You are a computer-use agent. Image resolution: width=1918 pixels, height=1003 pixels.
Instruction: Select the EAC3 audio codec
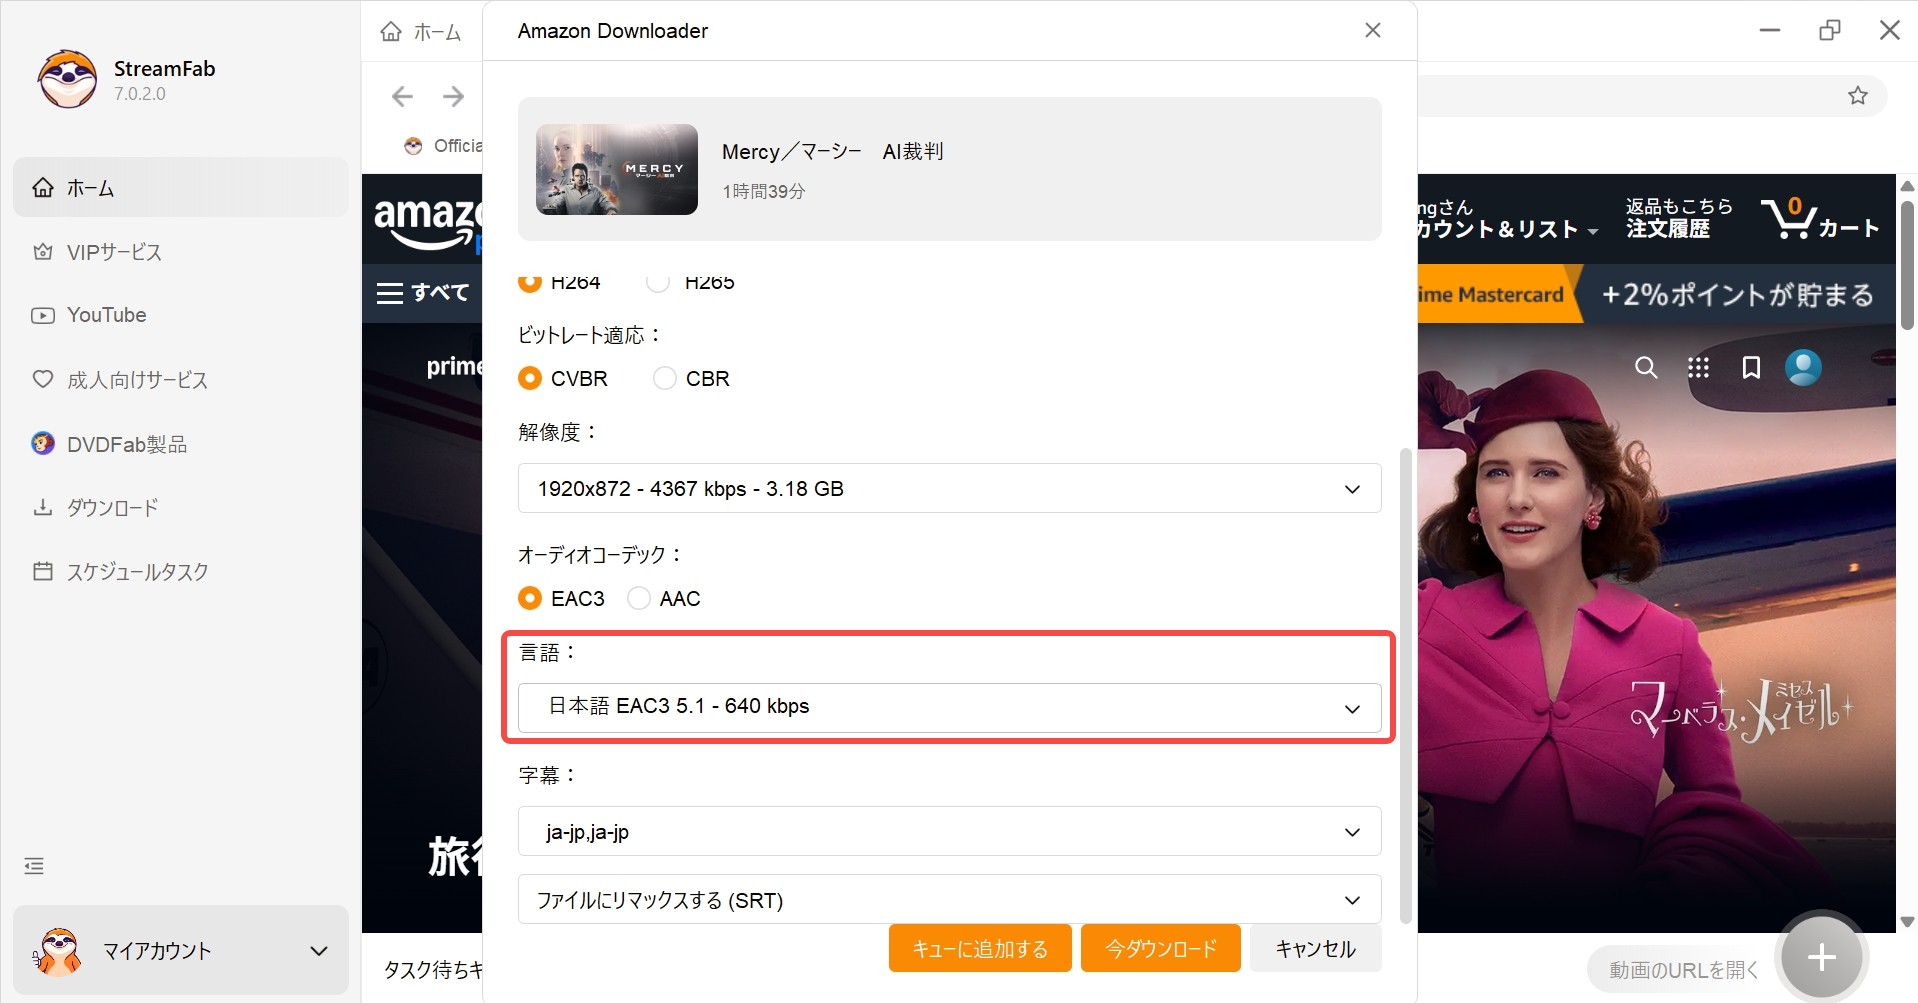(x=529, y=599)
